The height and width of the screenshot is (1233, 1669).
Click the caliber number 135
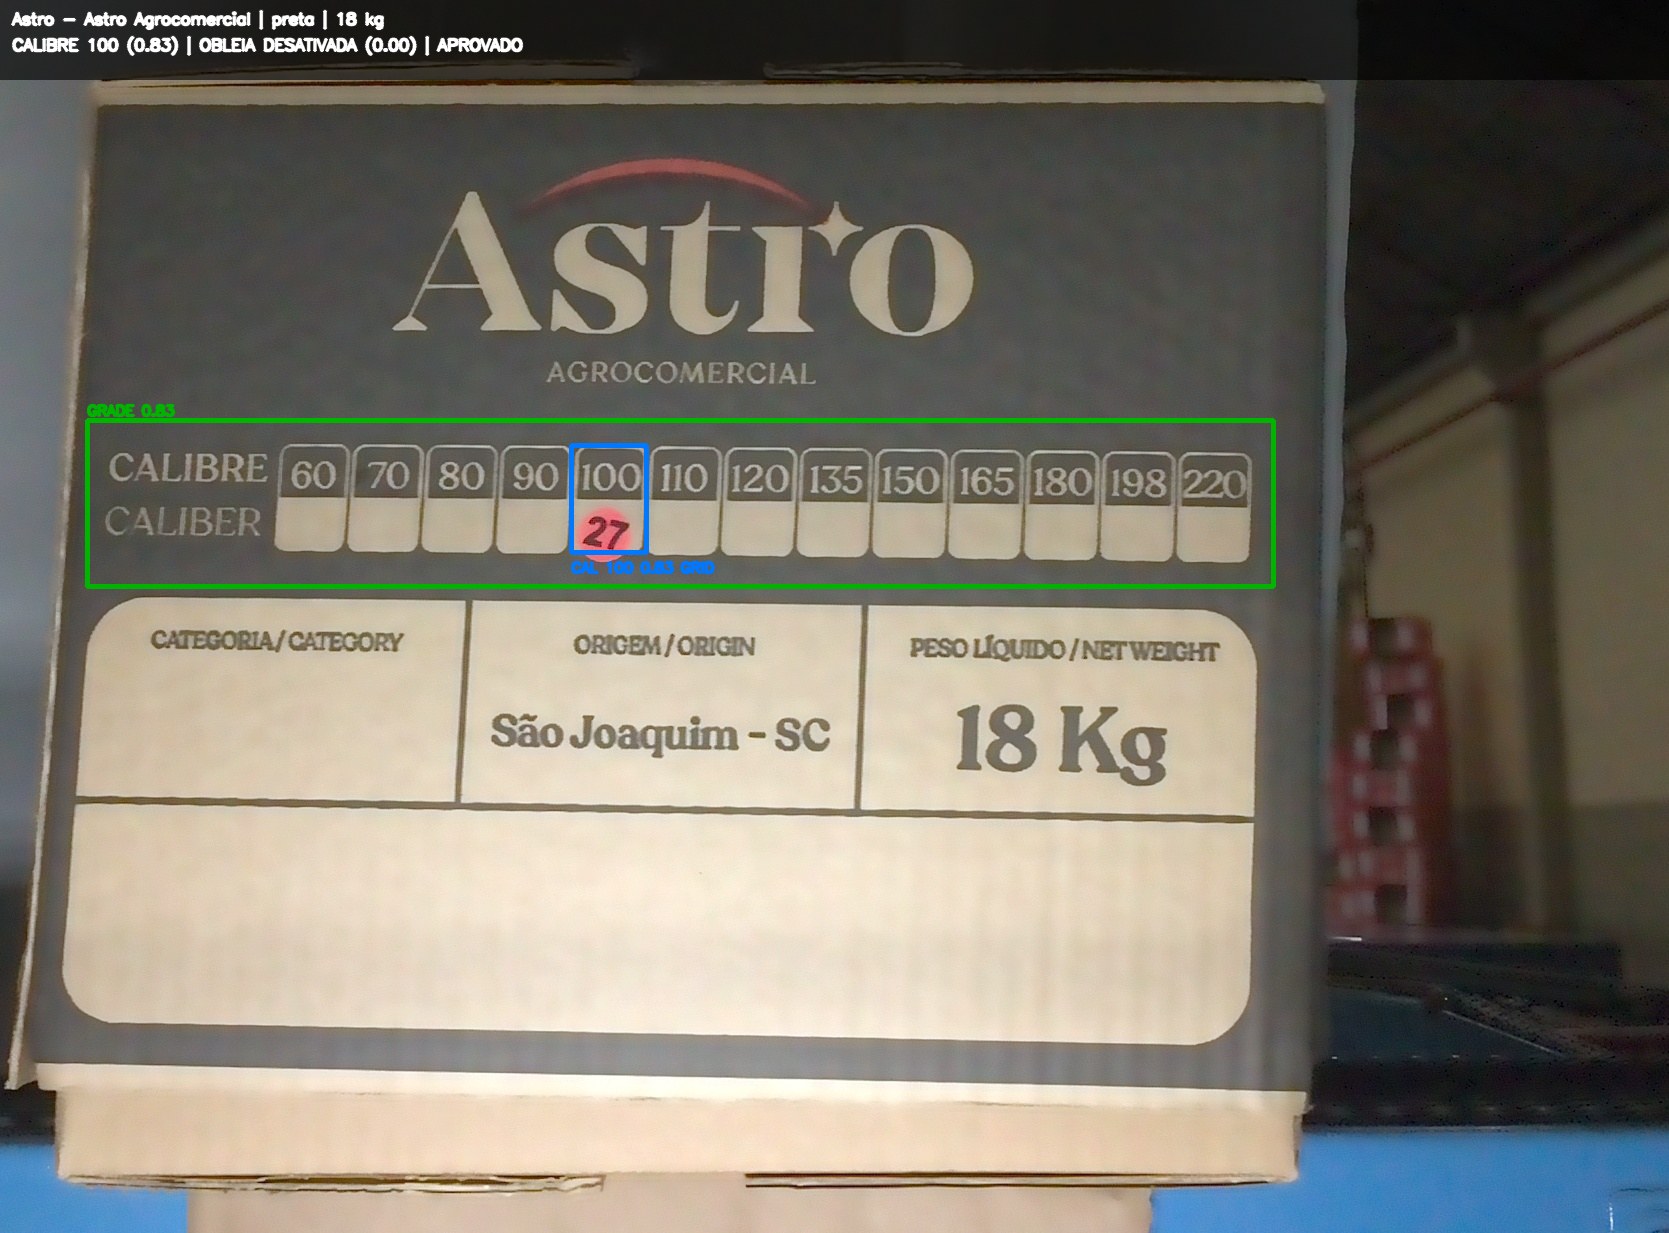click(835, 480)
